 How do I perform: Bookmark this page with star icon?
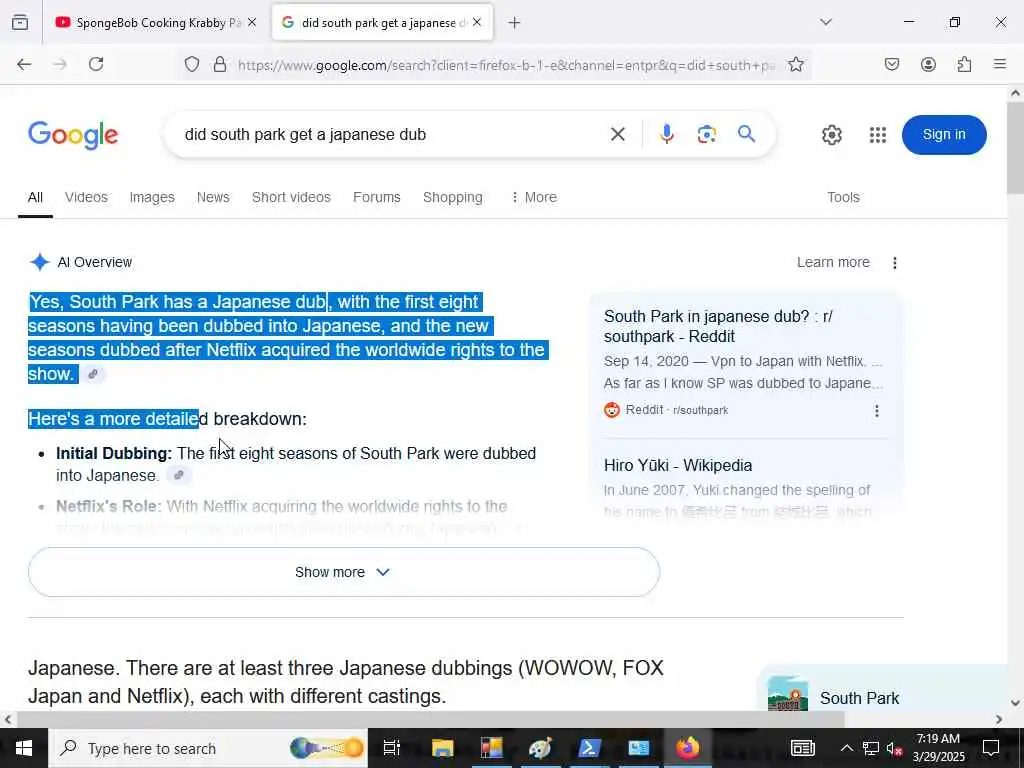click(795, 64)
